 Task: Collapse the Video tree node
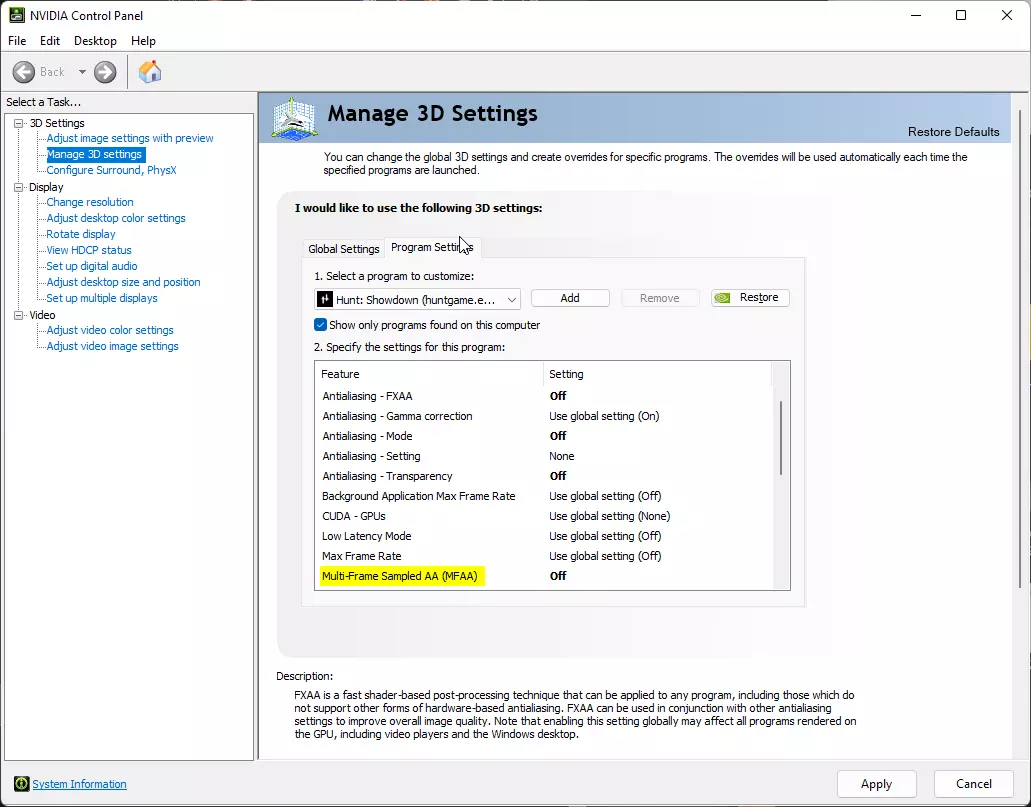19,315
